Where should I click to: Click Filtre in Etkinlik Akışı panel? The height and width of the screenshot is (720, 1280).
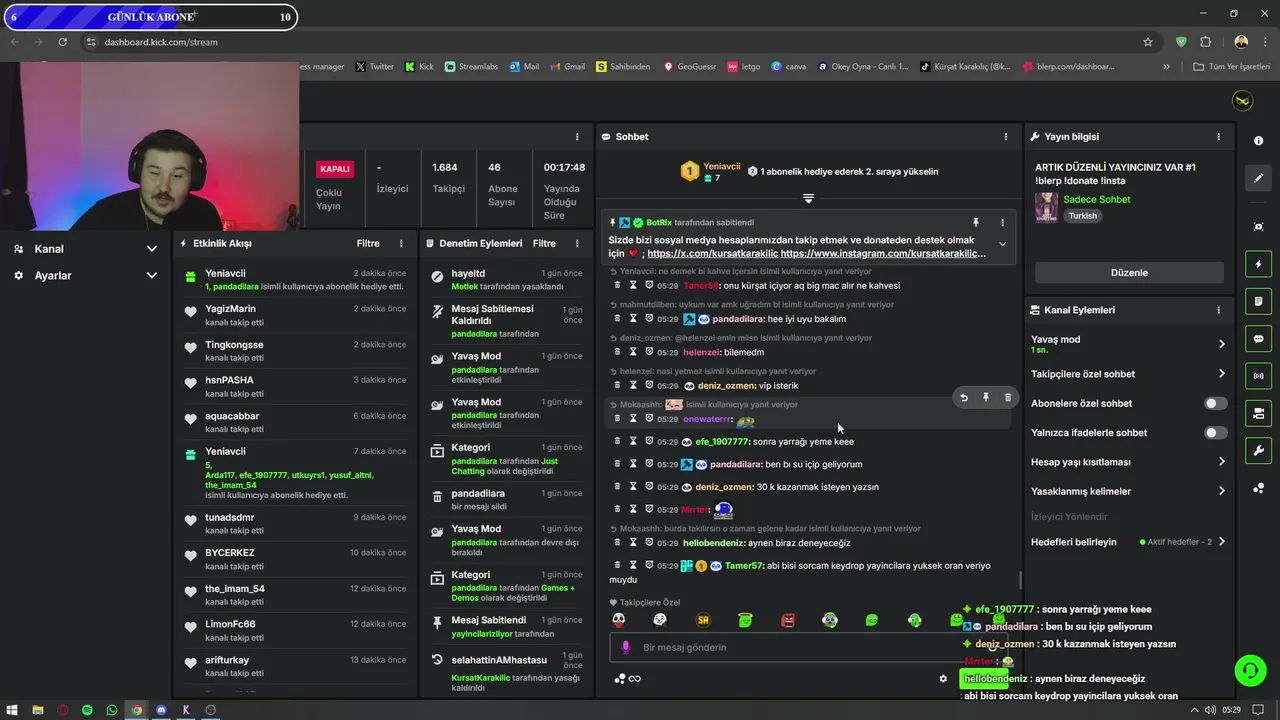[368, 243]
